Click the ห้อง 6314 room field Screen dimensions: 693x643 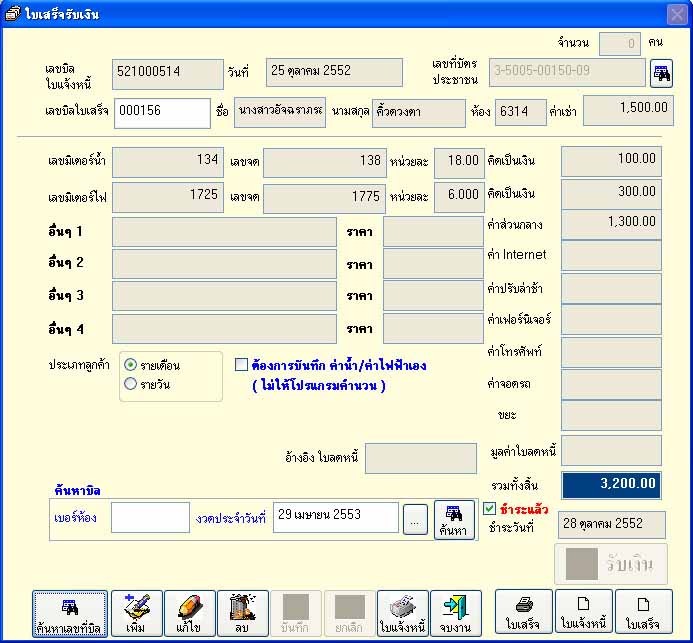point(521,112)
